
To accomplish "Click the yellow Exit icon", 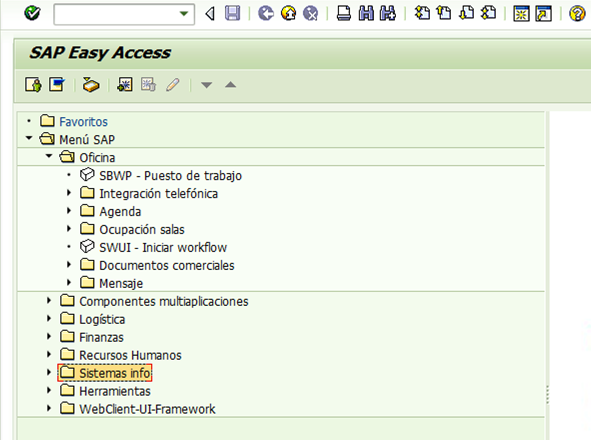I will (x=288, y=14).
